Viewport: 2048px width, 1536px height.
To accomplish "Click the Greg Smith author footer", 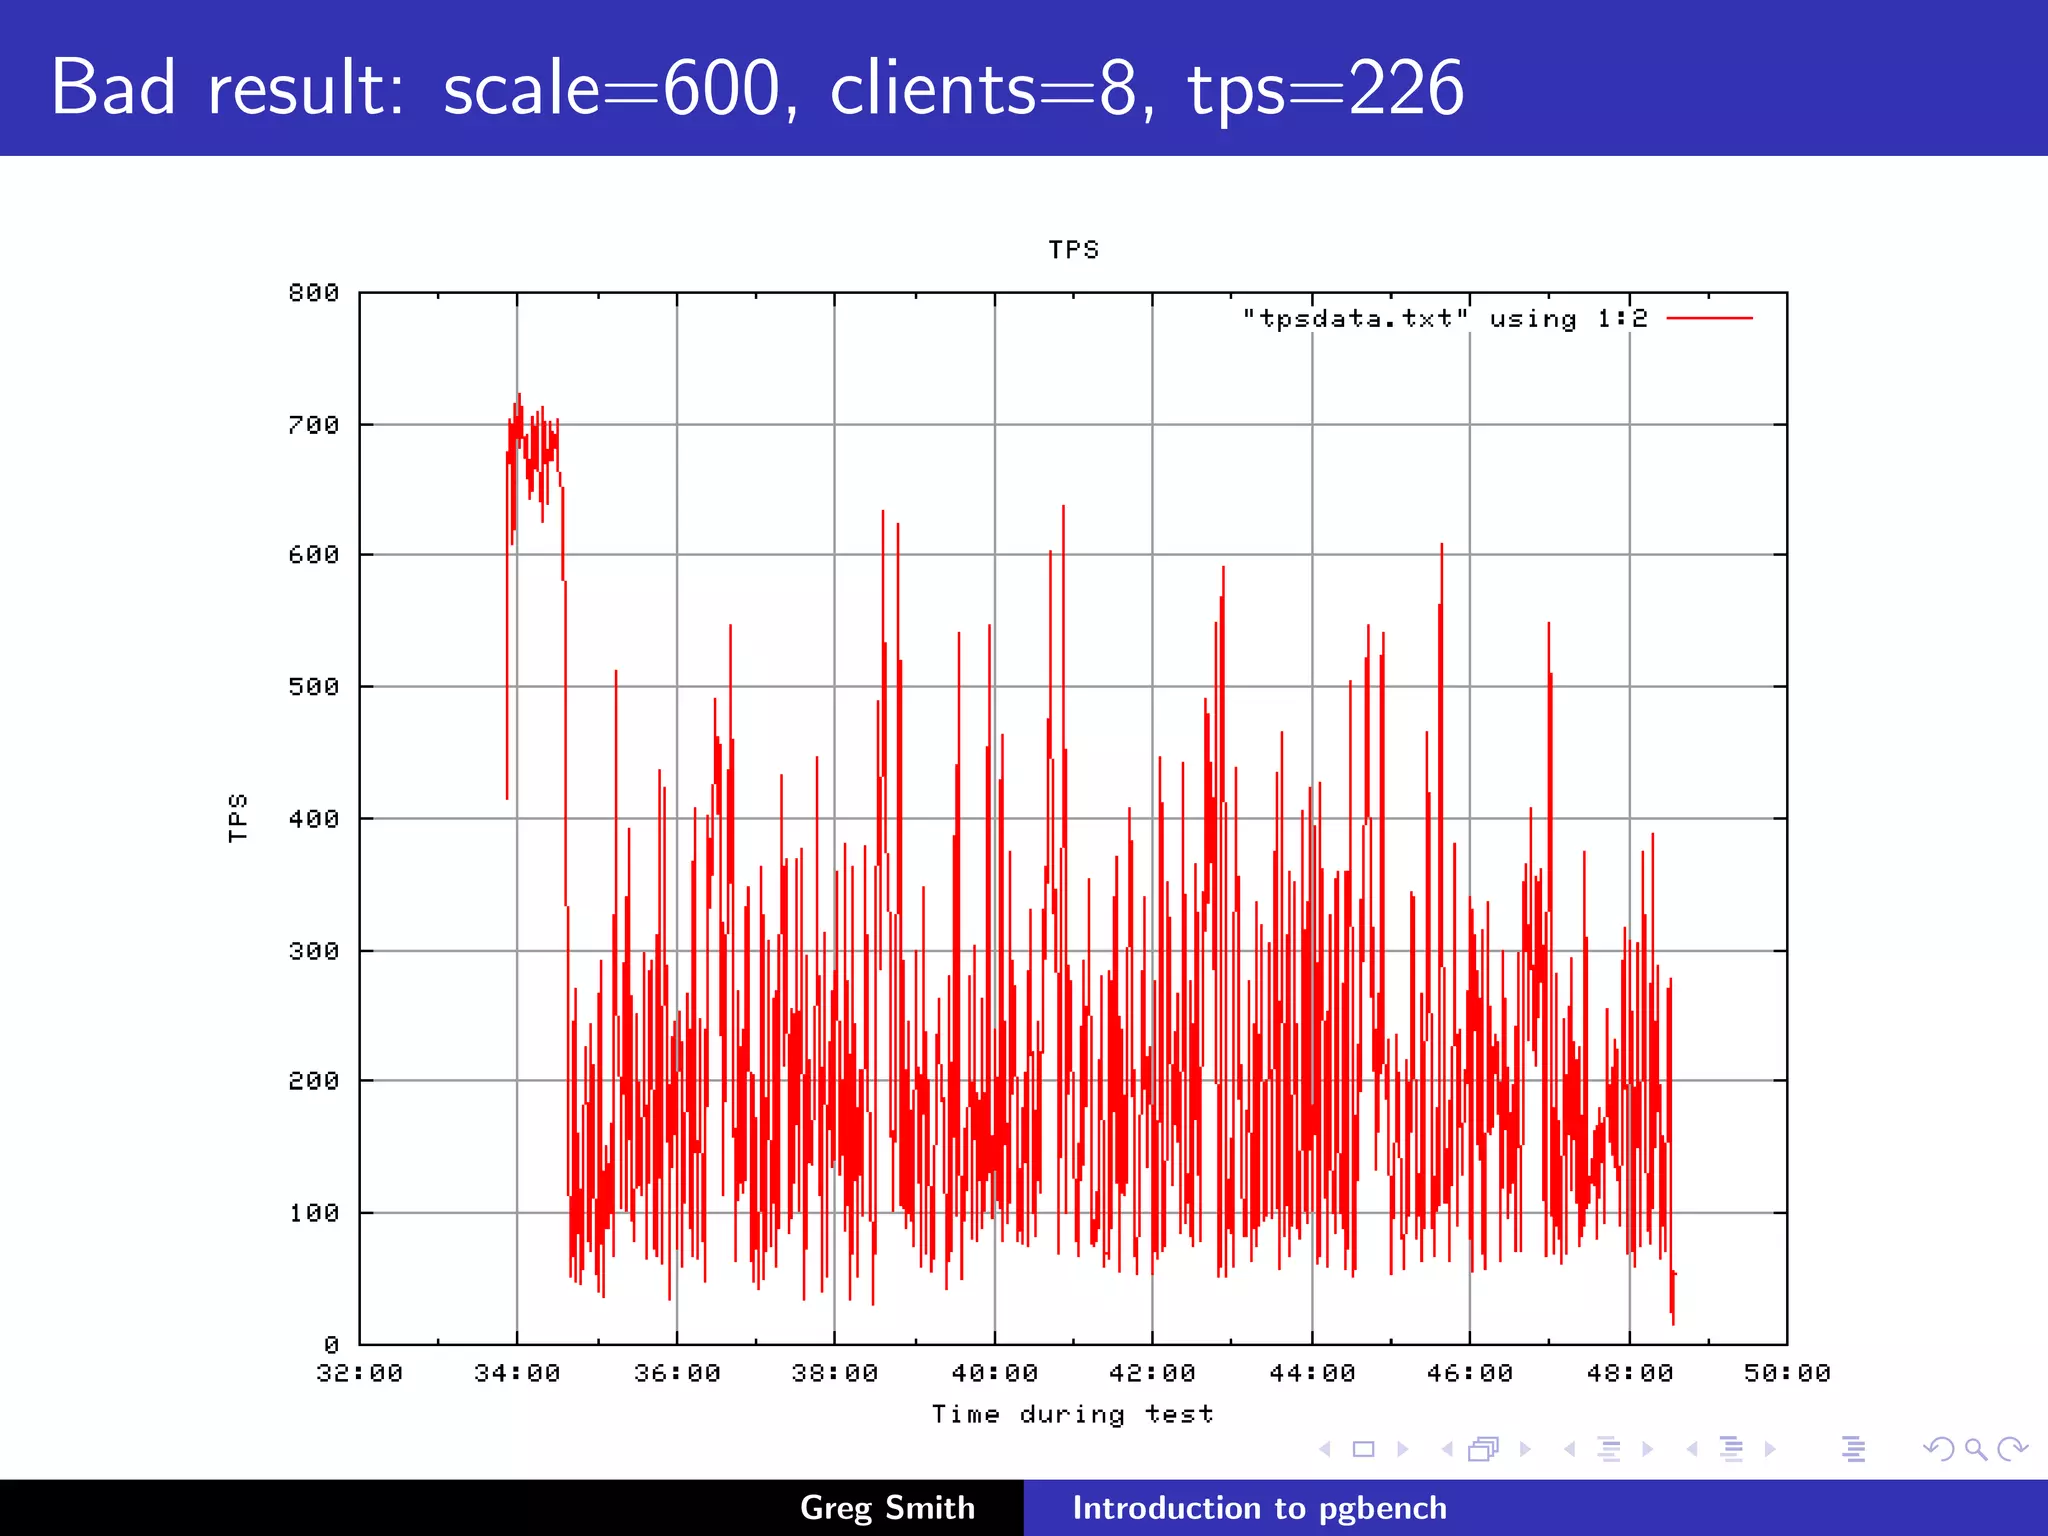I will [887, 1508].
